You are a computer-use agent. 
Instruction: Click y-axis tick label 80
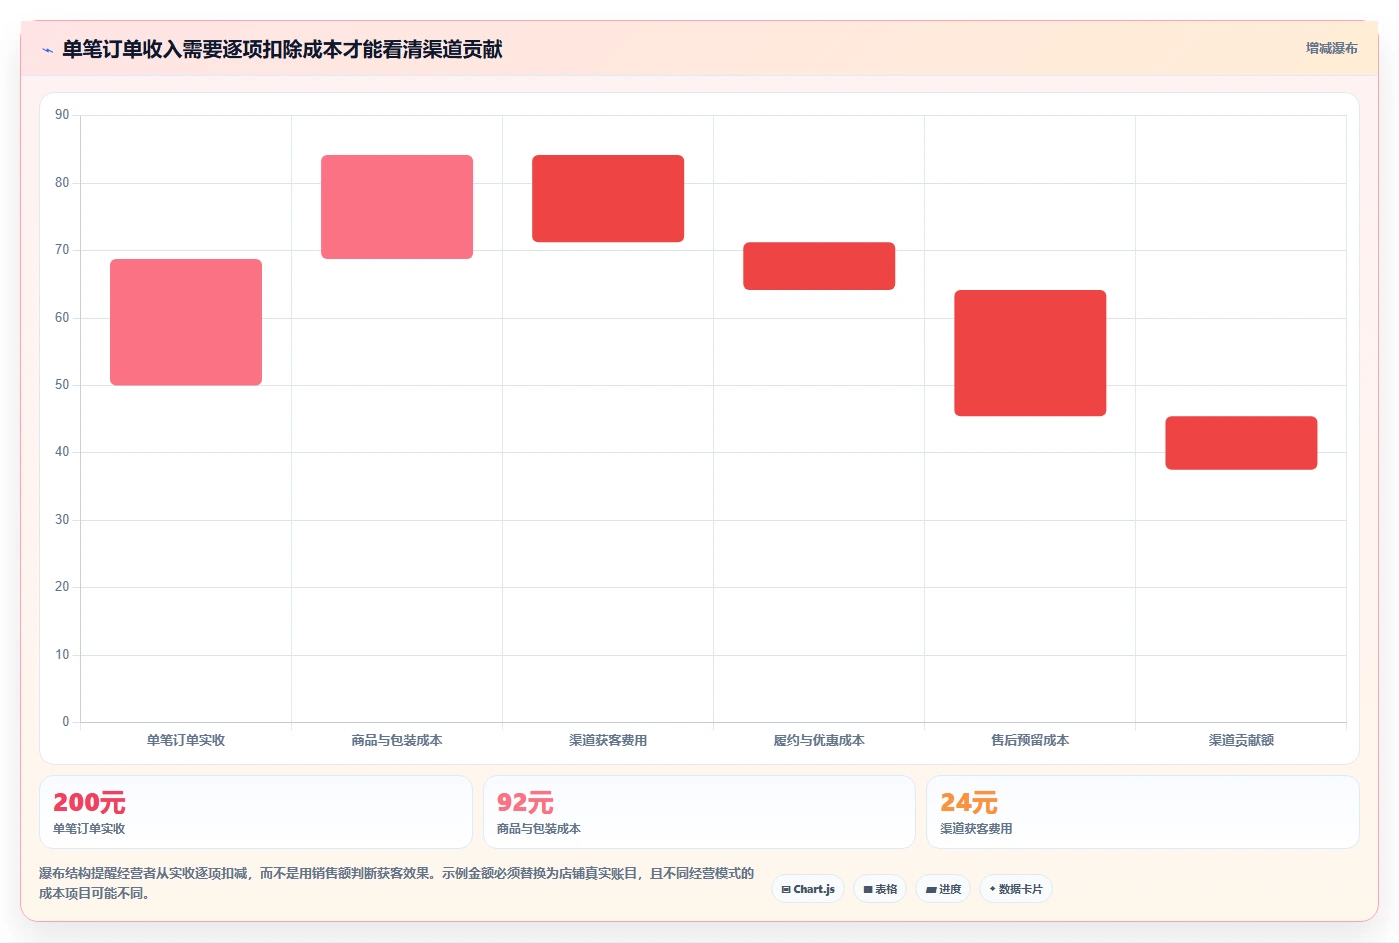pyautogui.click(x=62, y=182)
